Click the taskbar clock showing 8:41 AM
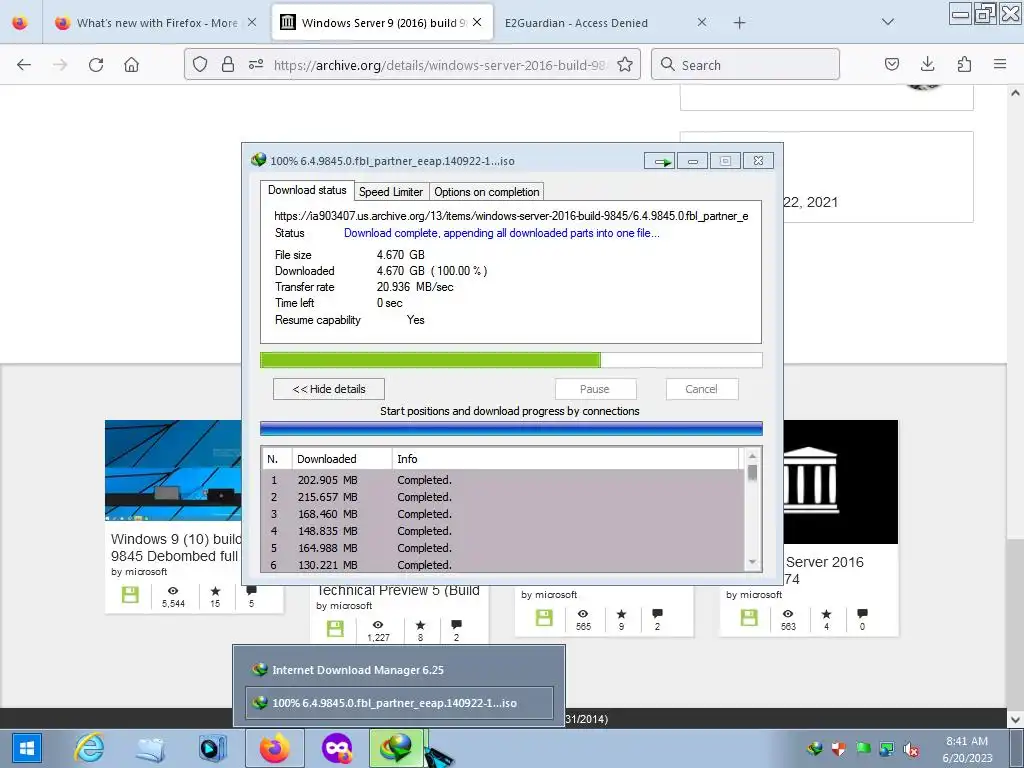 click(967, 749)
